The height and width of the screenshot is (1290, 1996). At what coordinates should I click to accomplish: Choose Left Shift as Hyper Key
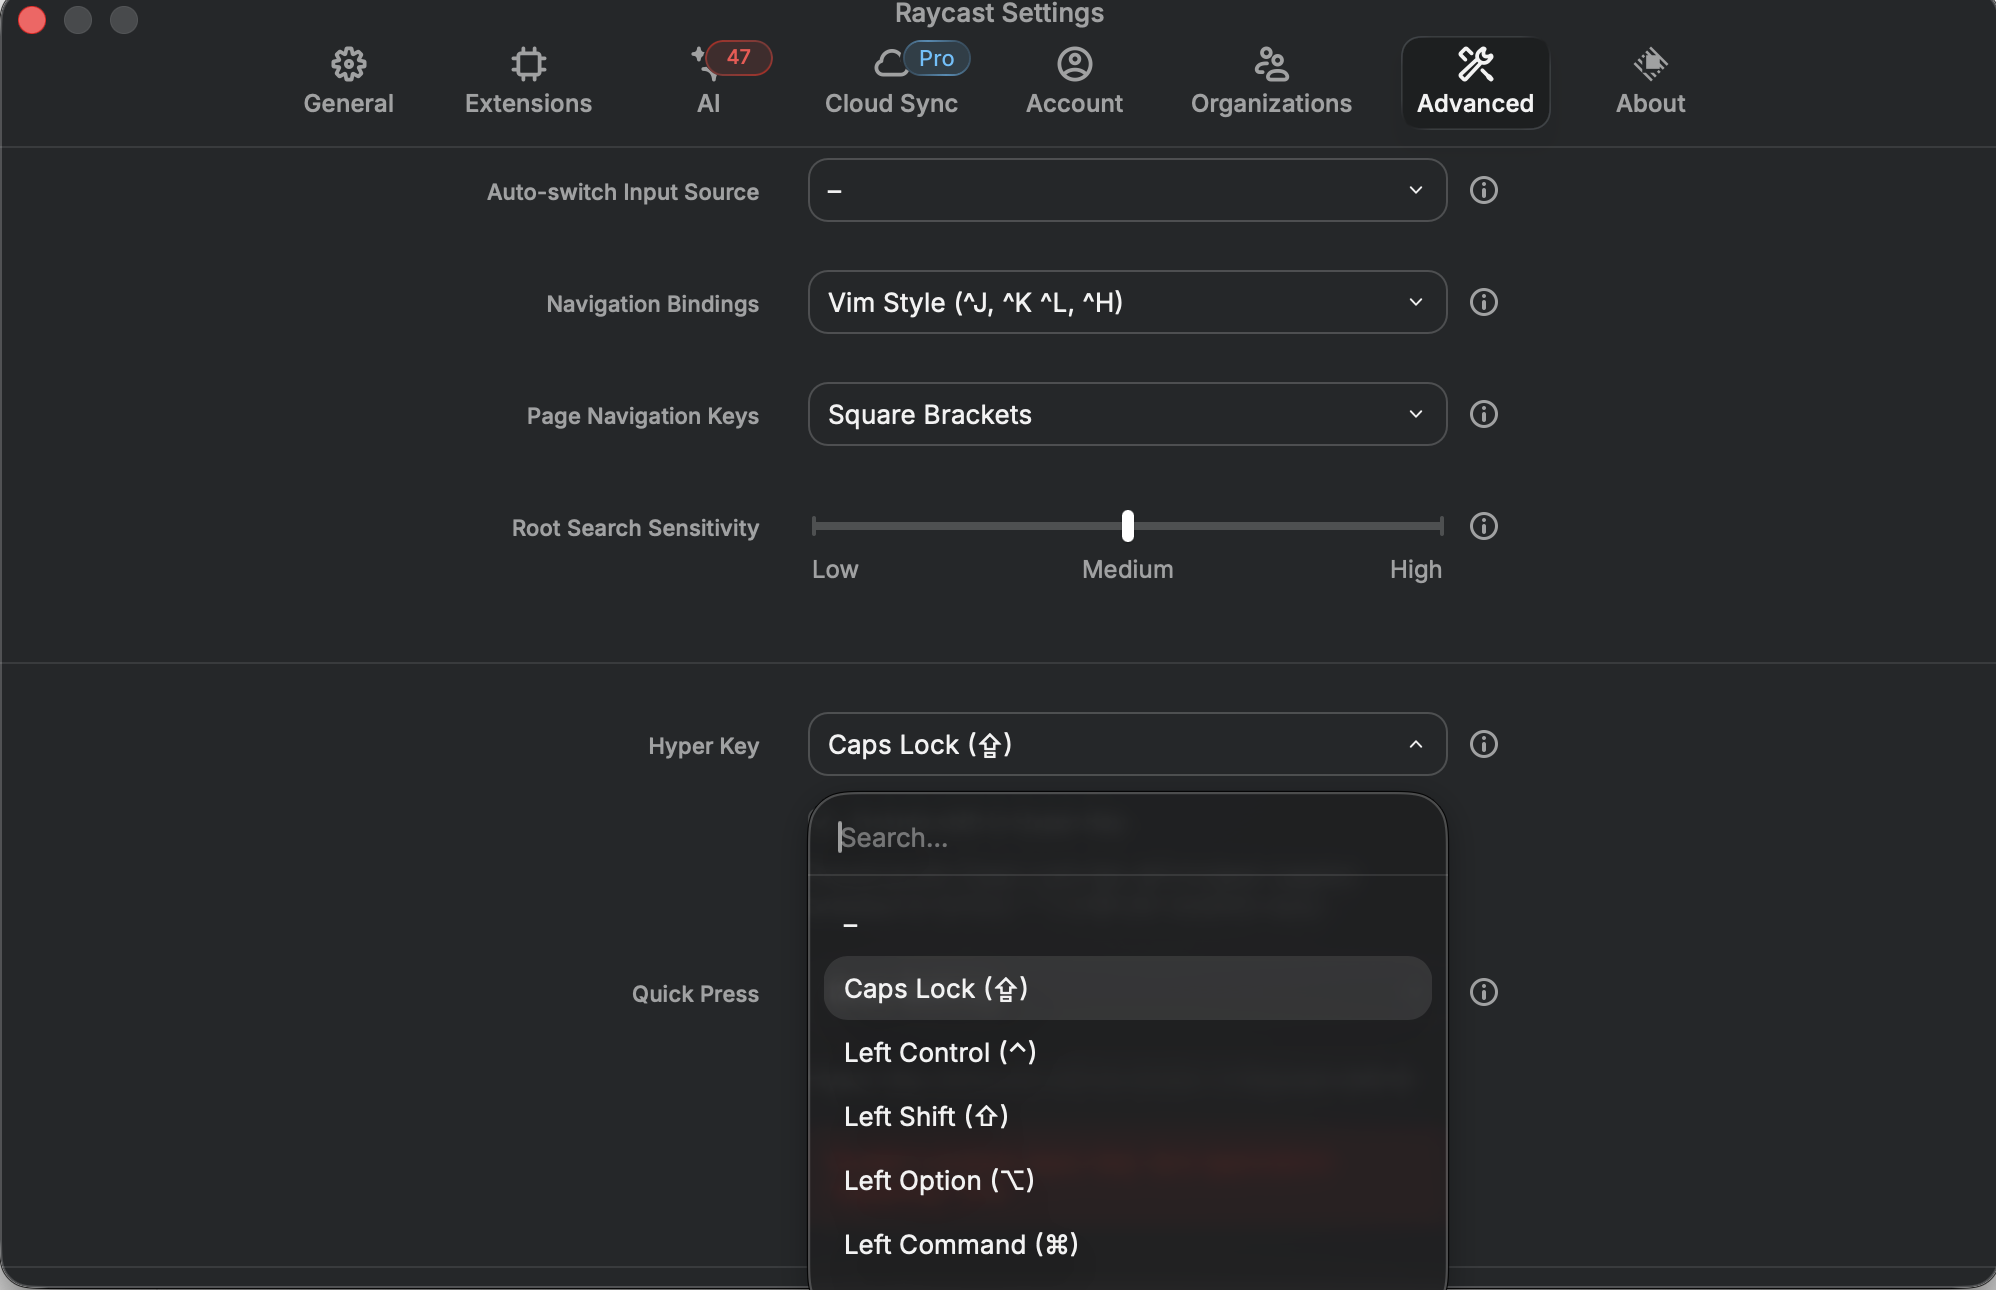point(1127,1116)
